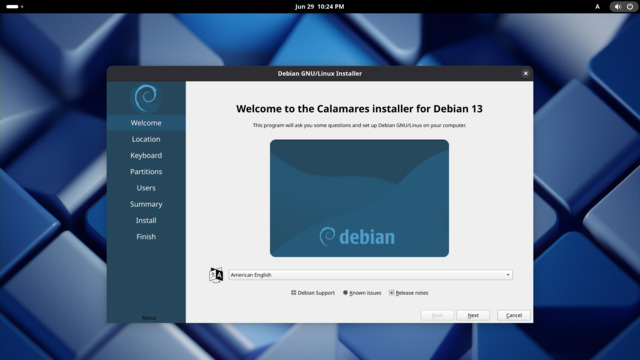Open the volume icon in top bar

coord(618,7)
